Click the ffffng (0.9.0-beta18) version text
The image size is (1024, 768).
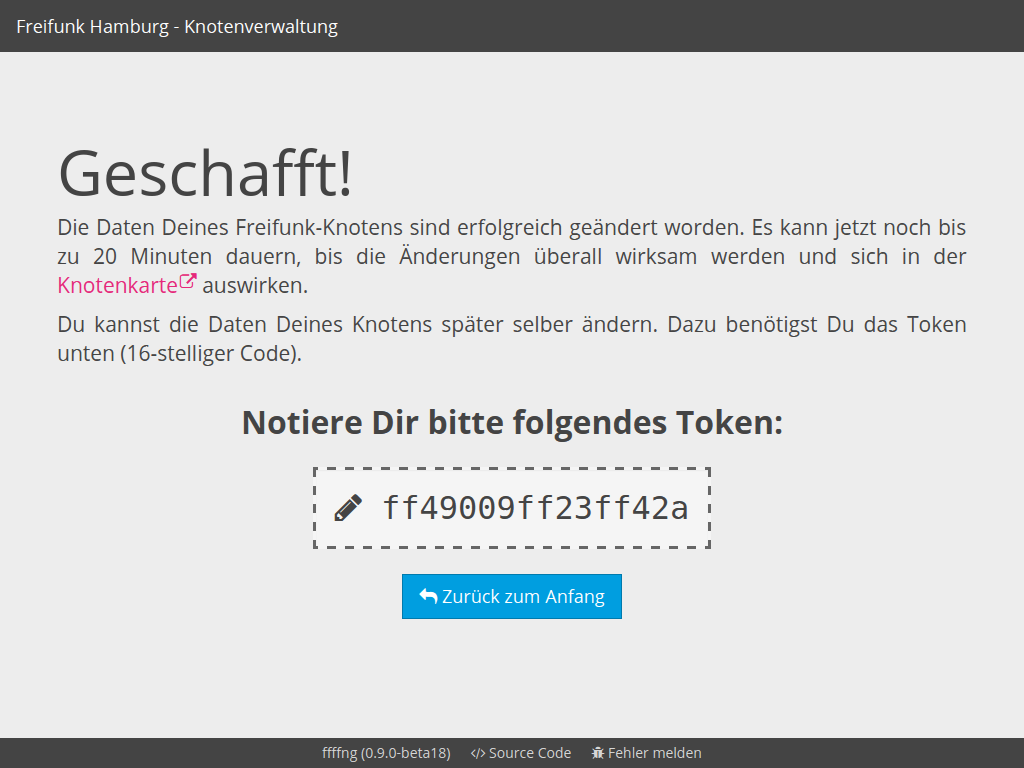pyautogui.click(x=386, y=753)
